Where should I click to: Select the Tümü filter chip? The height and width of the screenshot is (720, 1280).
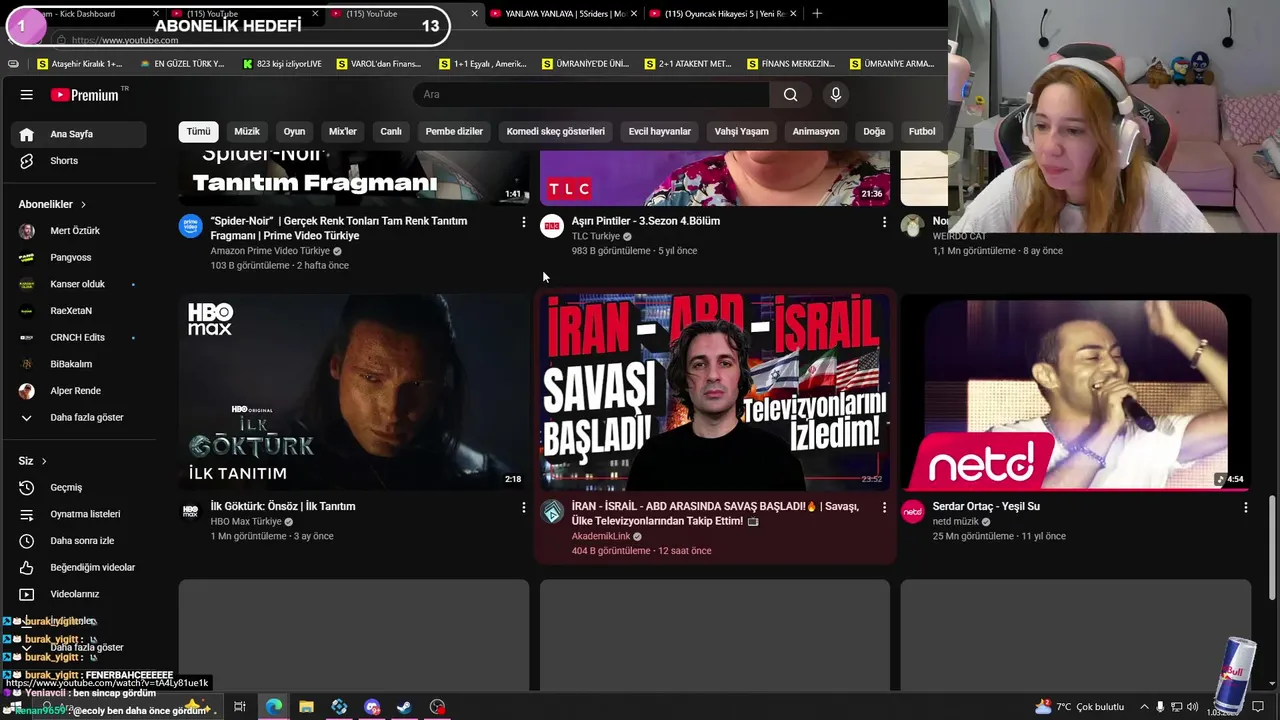point(198,132)
